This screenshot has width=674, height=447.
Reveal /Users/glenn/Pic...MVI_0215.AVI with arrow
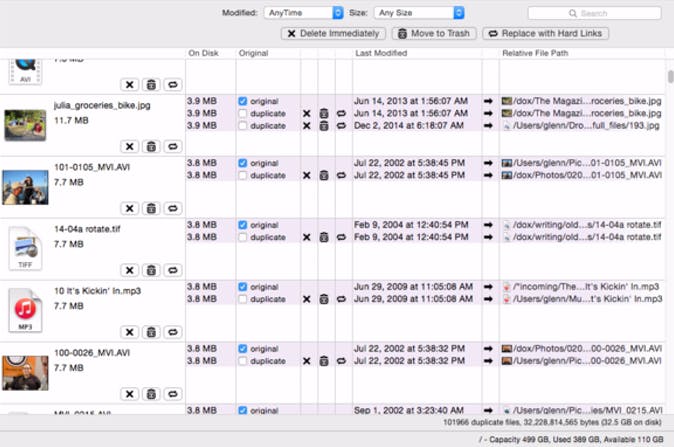[488, 410]
